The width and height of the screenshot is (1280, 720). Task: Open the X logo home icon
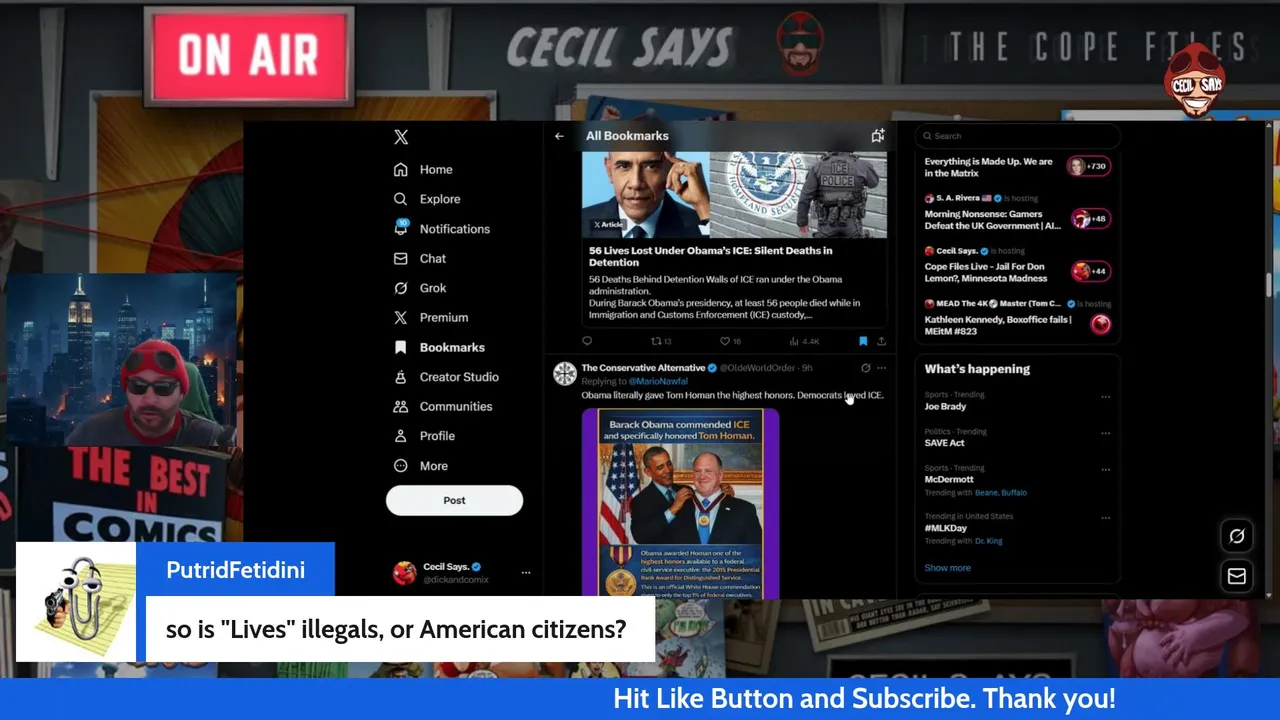click(x=401, y=137)
